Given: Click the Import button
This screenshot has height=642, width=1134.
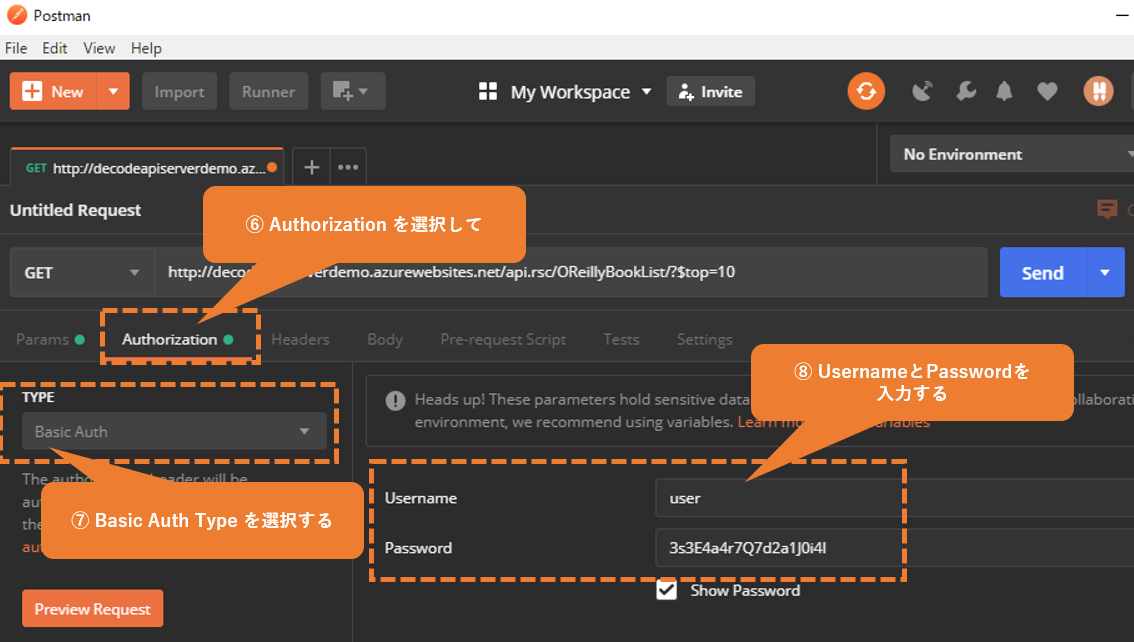Looking at the screenshot, I should 179,91.
